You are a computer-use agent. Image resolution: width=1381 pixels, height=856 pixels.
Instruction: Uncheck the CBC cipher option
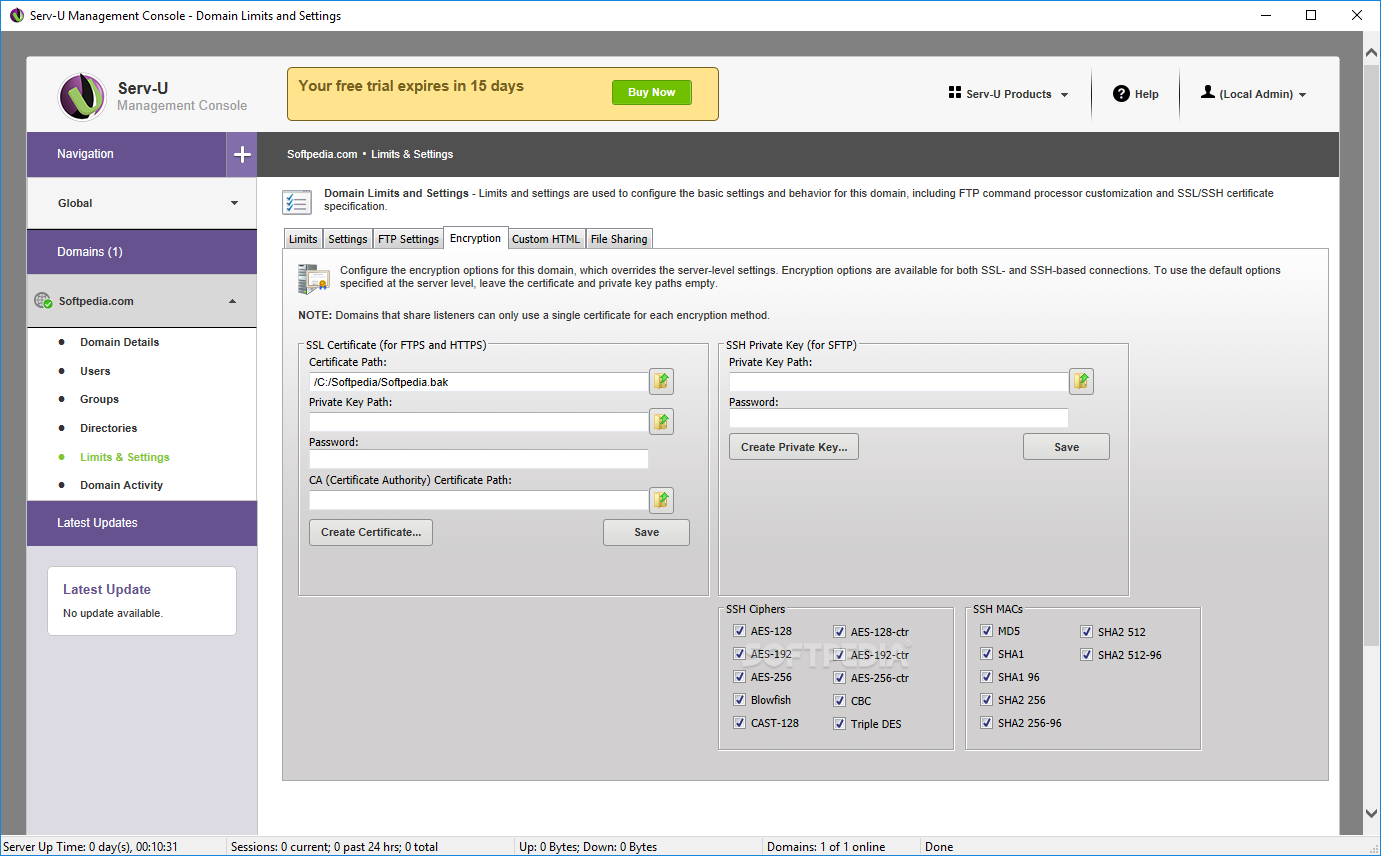coord(839,701)
